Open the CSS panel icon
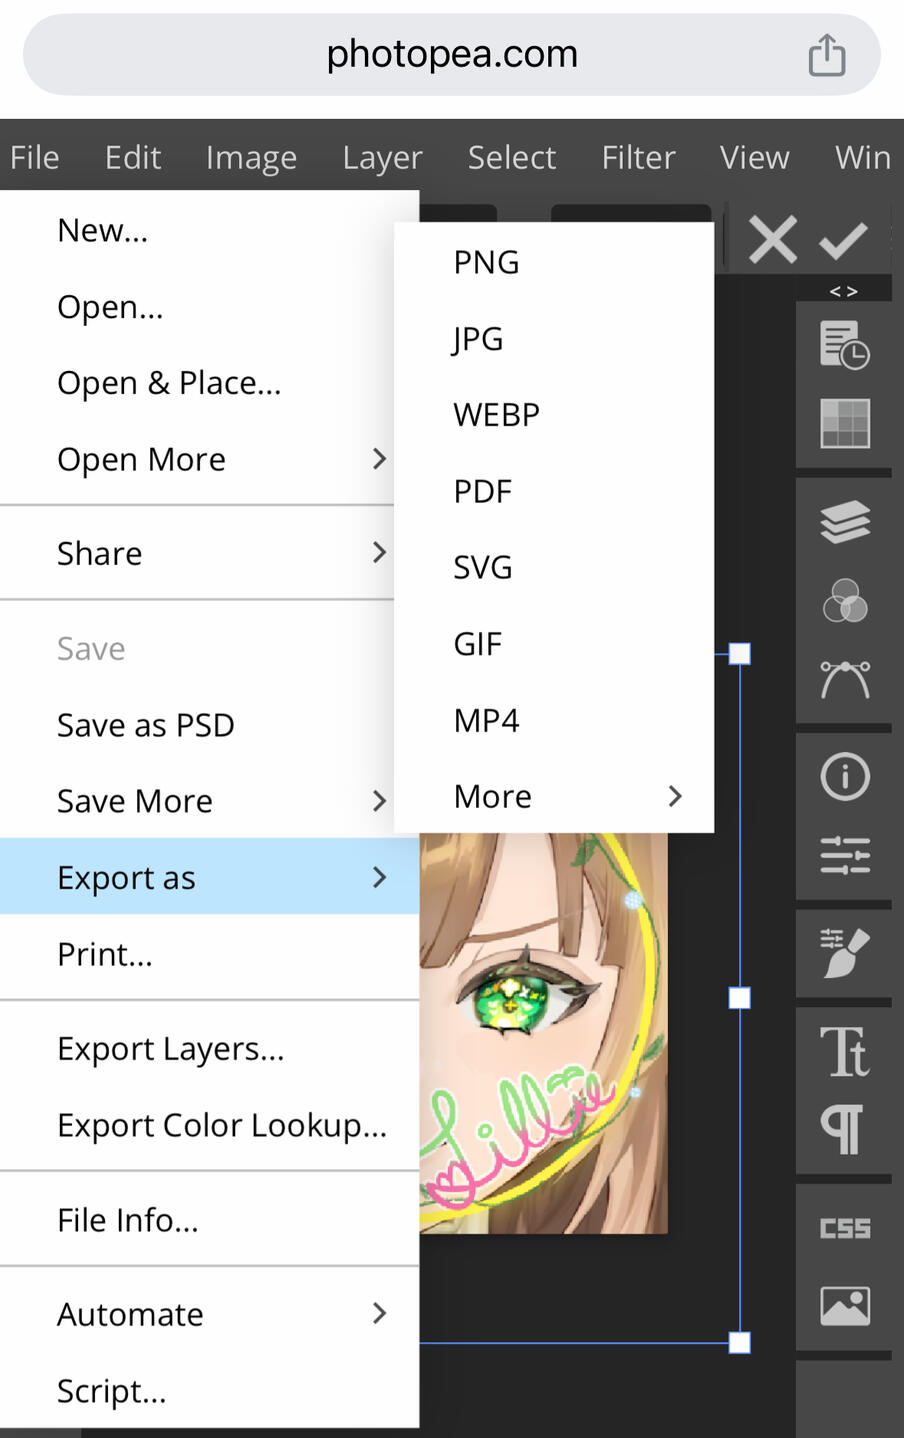Viewport: 904px width, 1438px height. click(845, 1228)
